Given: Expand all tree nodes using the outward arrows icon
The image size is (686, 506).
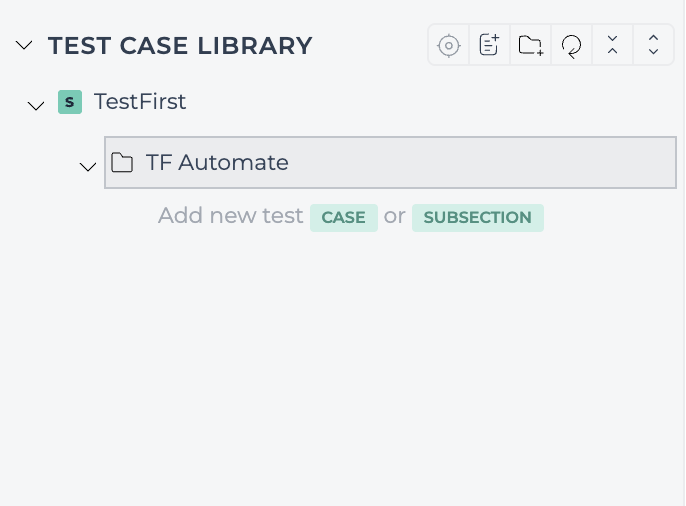Looking at the screenshot, I should click(653, 45).
